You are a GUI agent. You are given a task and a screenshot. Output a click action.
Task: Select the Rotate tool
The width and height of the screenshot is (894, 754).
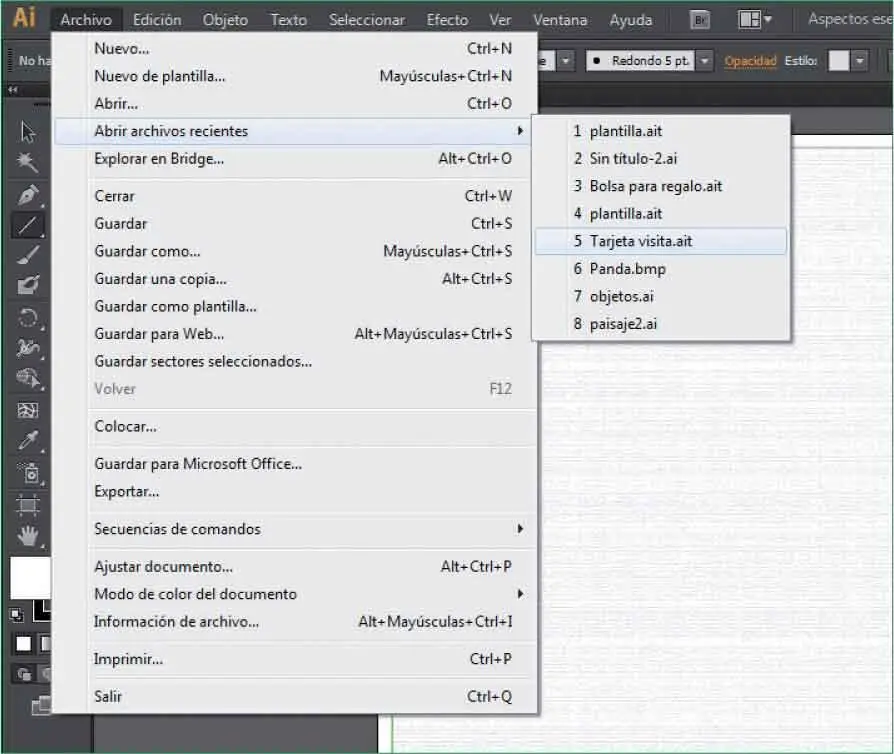tap(27, 318)
